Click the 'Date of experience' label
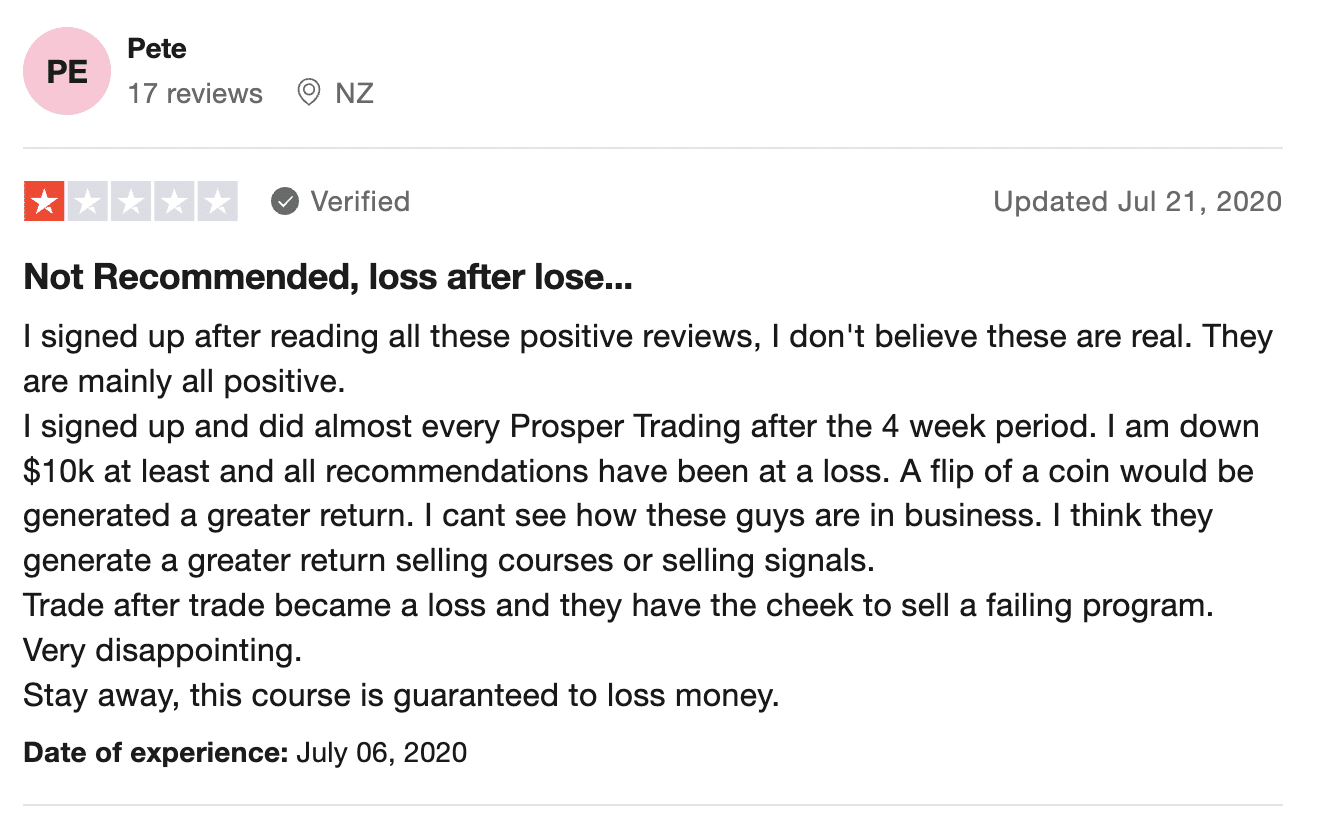 pos(156,752)
